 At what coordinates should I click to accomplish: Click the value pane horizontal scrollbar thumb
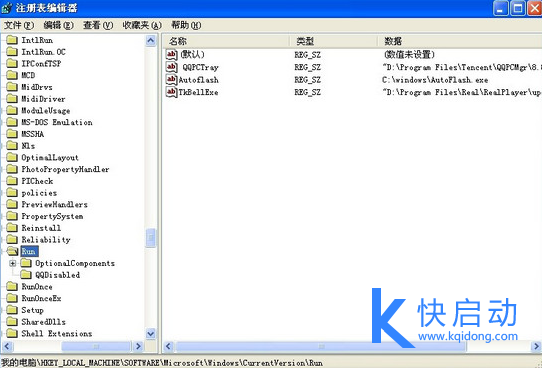(x=321, y=346)
